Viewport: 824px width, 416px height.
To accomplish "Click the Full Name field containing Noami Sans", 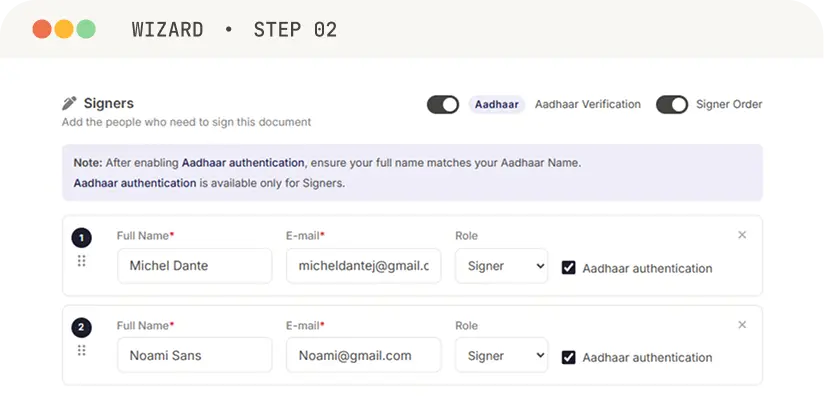I will point(195,356).
